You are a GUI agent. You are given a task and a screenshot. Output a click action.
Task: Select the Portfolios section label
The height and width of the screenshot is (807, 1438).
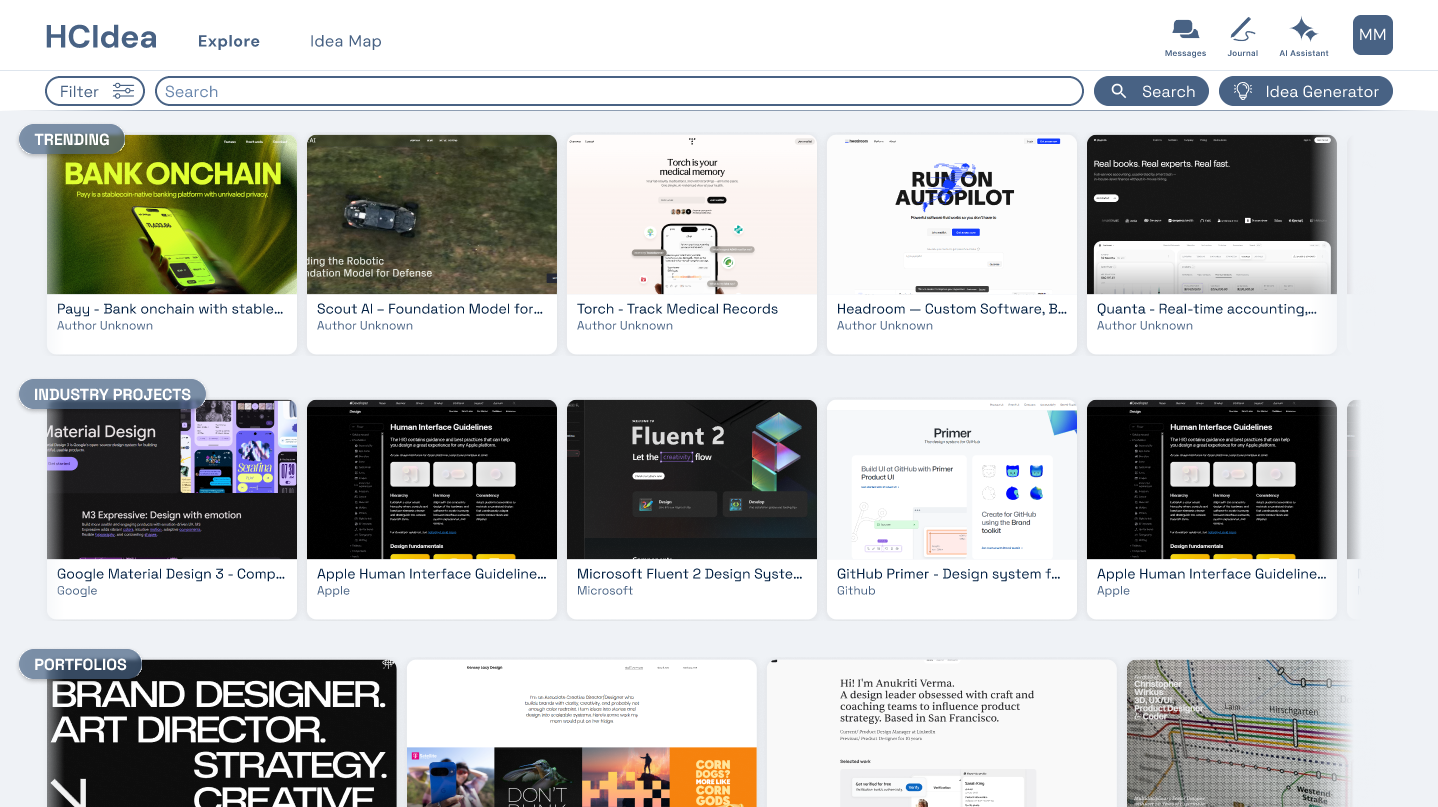81,665
